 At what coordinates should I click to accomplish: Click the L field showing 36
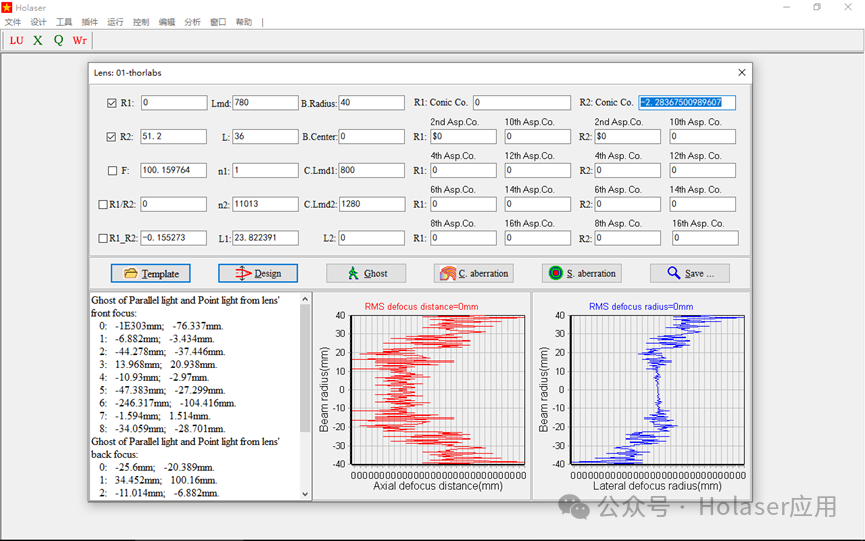coord(265,136)
